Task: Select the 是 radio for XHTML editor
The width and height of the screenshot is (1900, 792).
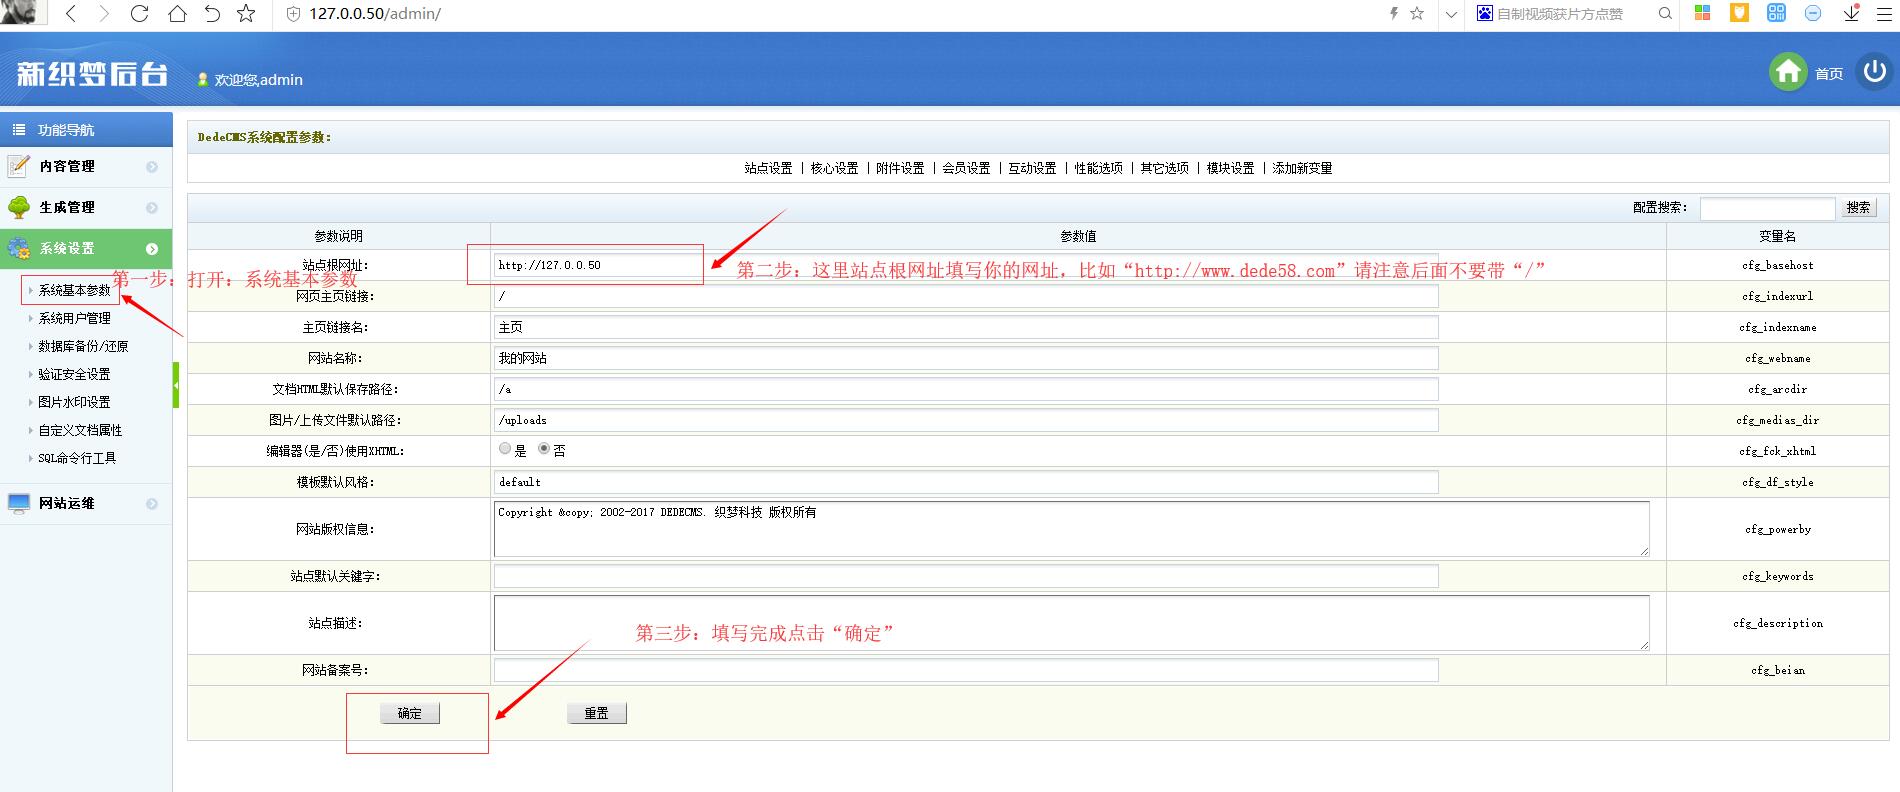Action: 505,450
